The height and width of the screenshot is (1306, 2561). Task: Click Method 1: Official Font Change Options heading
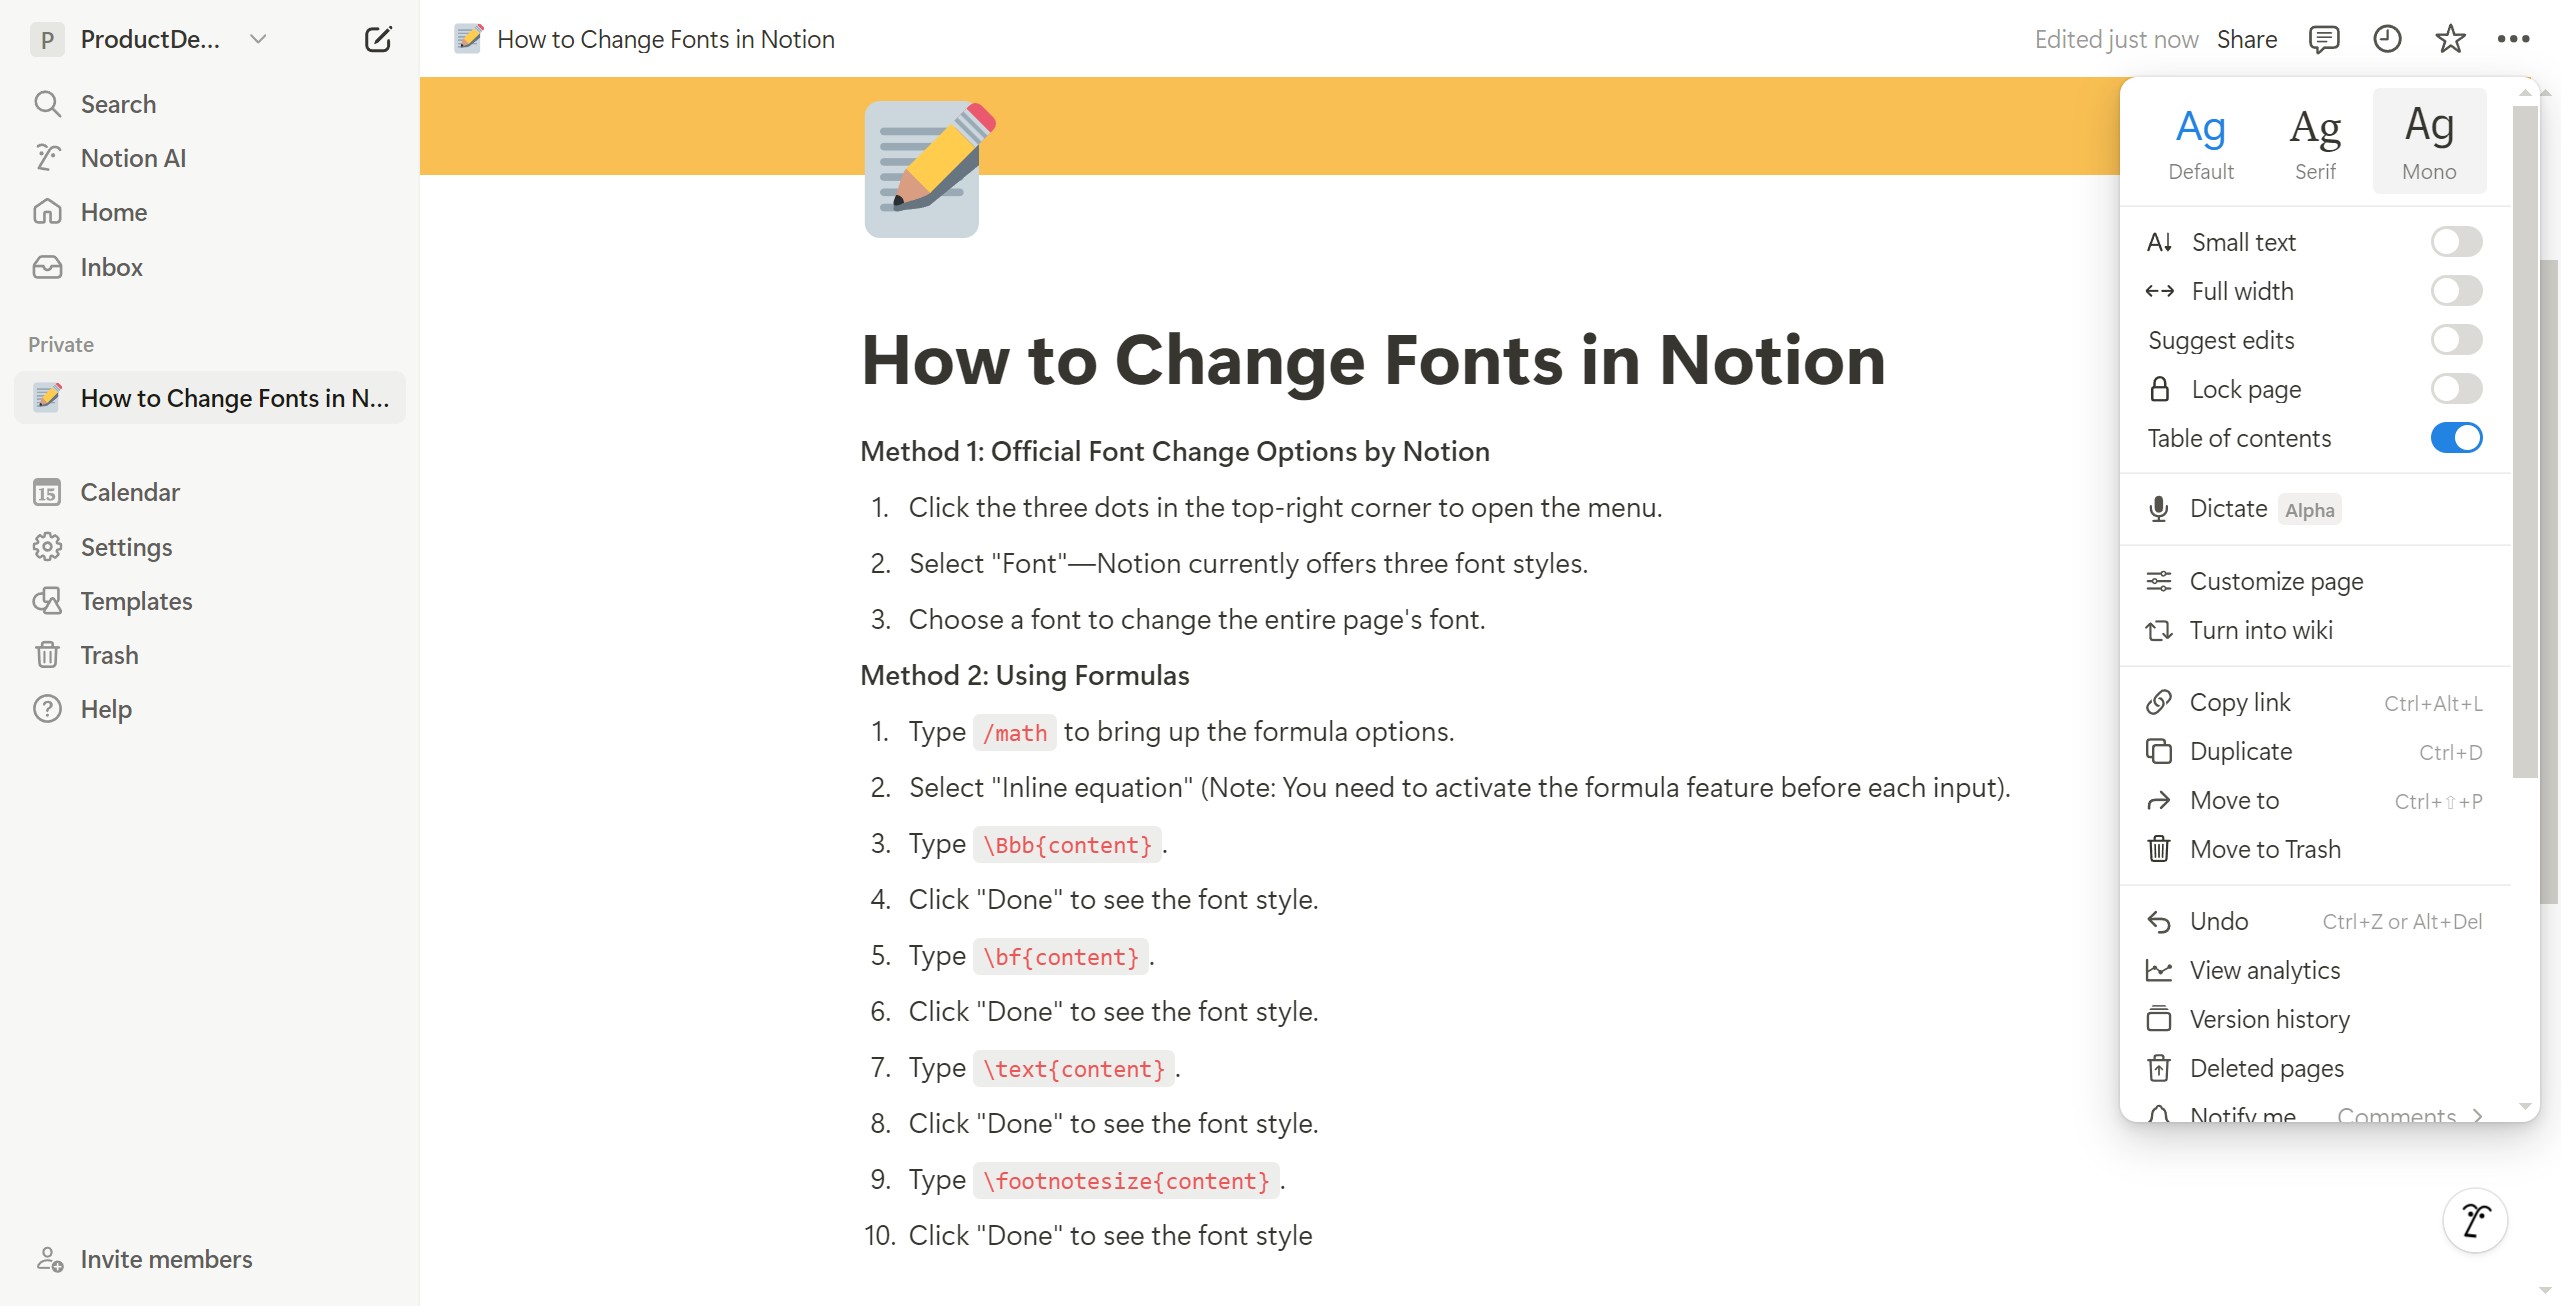(x=1175, y=452)
